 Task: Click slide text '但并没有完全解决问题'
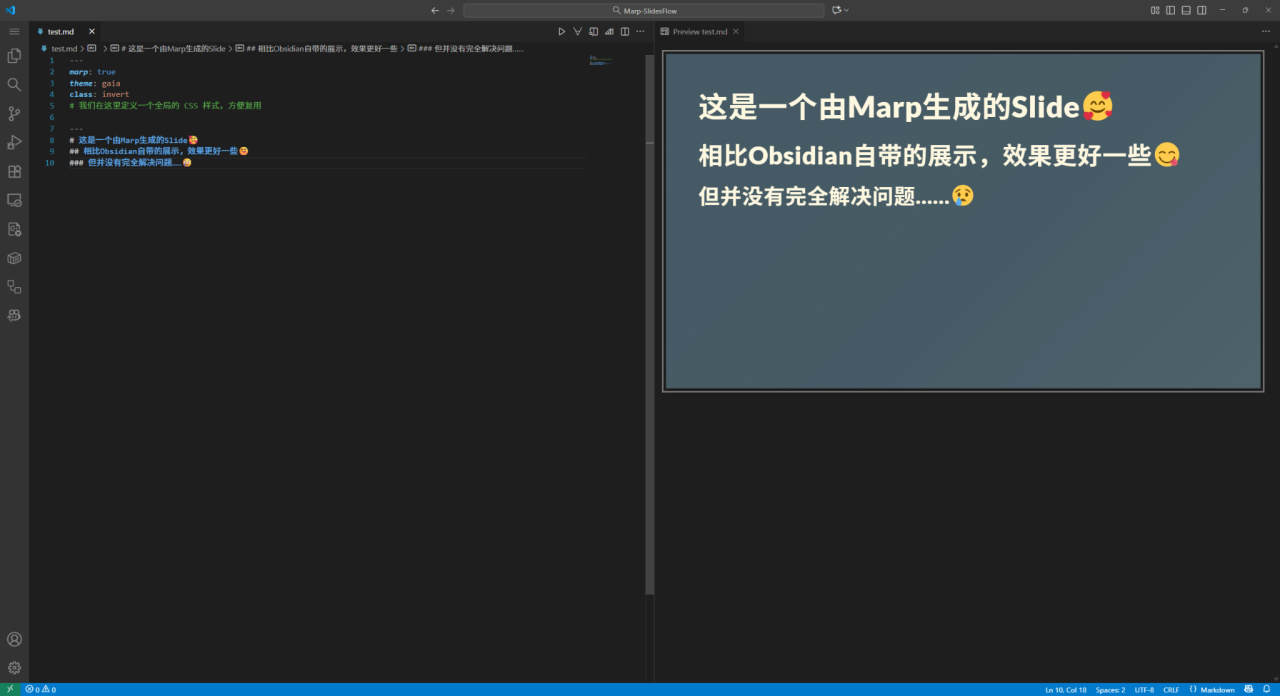point(806,197)
